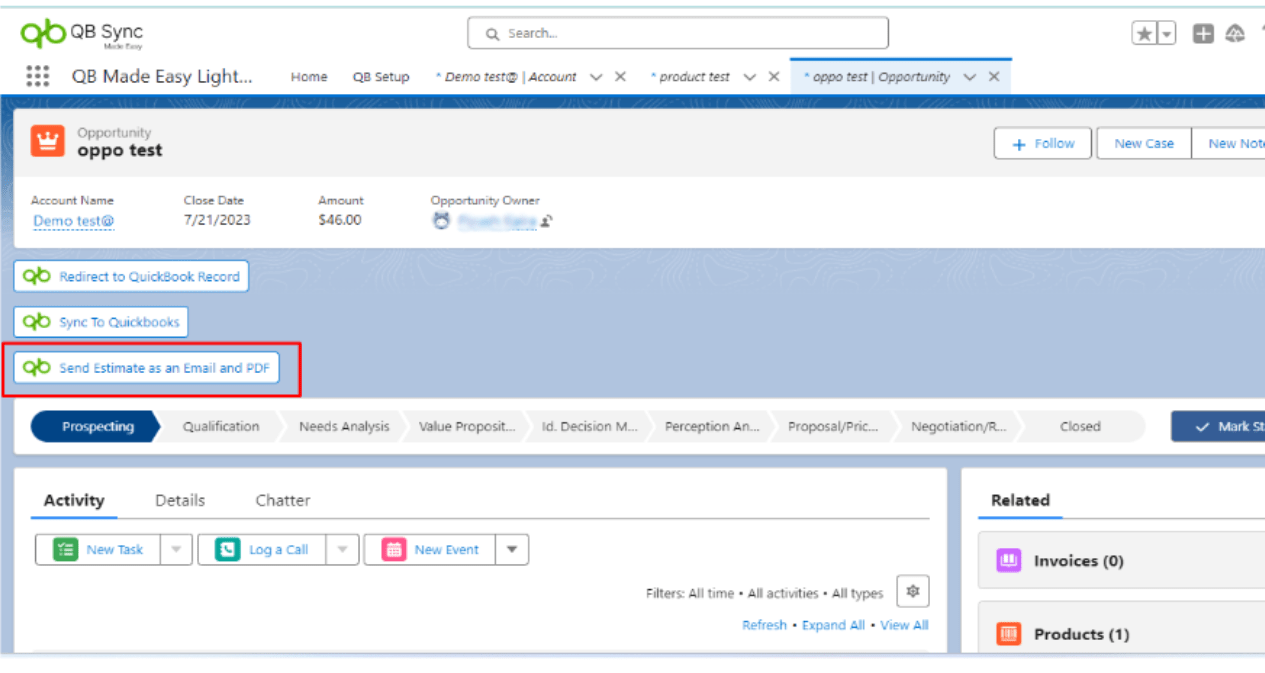Open the Demo test@ account link
Viewport: 1265px width, 673px height.
(x=73, y=220)
